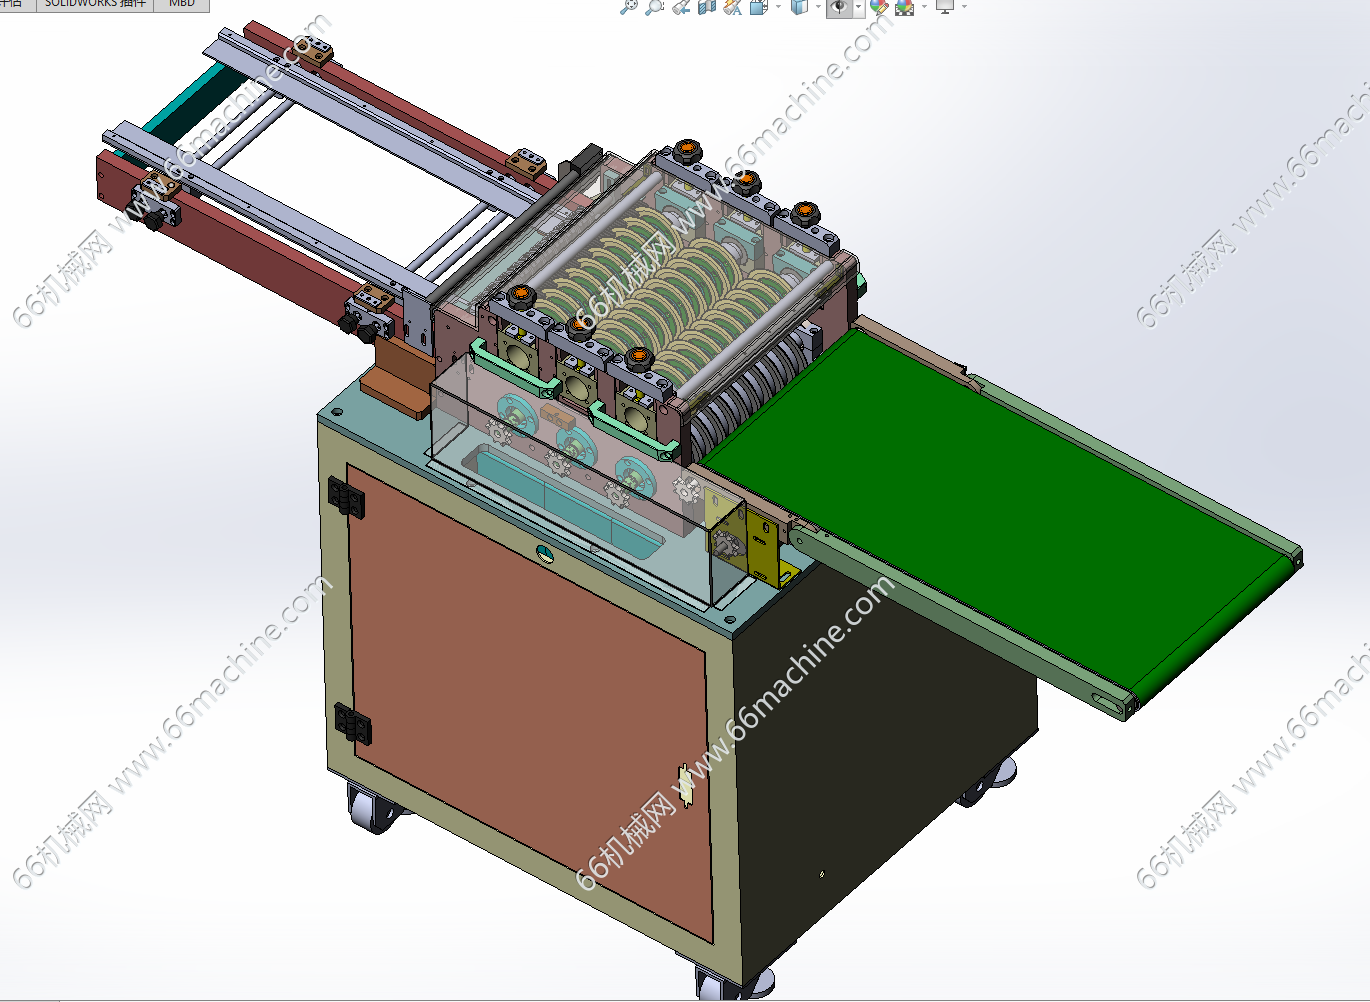Open Dynamic Annotation Views tool
Viewport: 1370px width, 1002px height.
[733, 6]
